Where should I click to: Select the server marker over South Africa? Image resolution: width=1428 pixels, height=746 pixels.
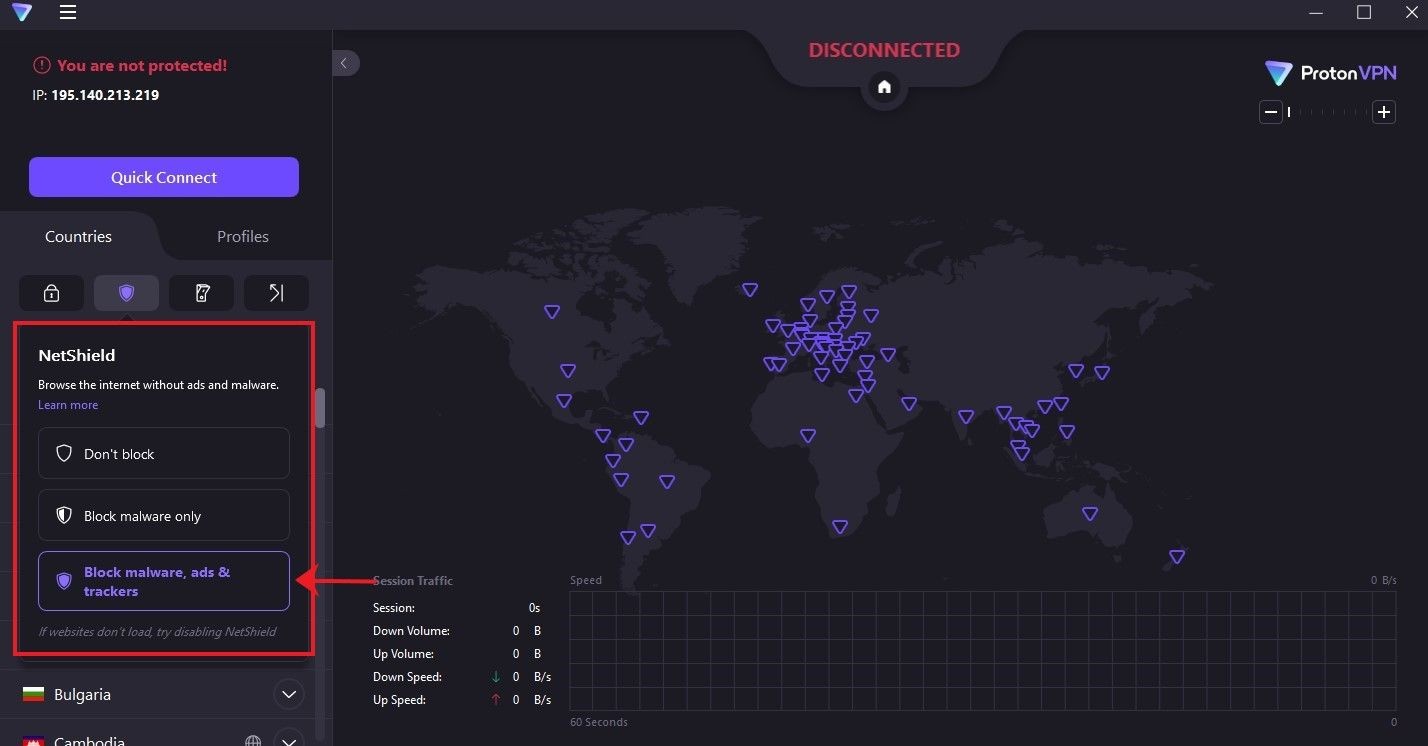(x=840, y=527)
